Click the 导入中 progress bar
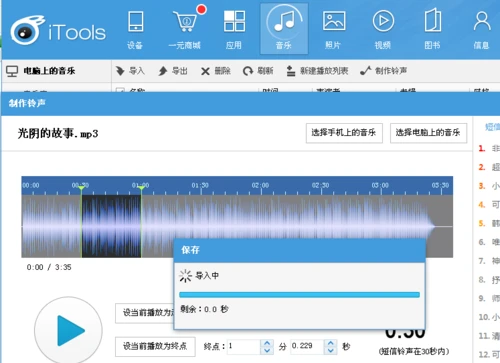The height and width of the screenshot is (363, 500). tap(299, 295)
